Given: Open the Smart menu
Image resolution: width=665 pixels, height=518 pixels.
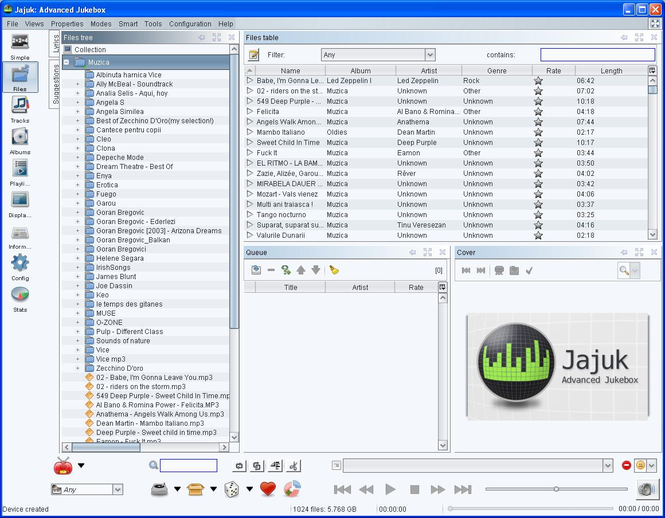Looking at the screenshot, I should (128, 24).
